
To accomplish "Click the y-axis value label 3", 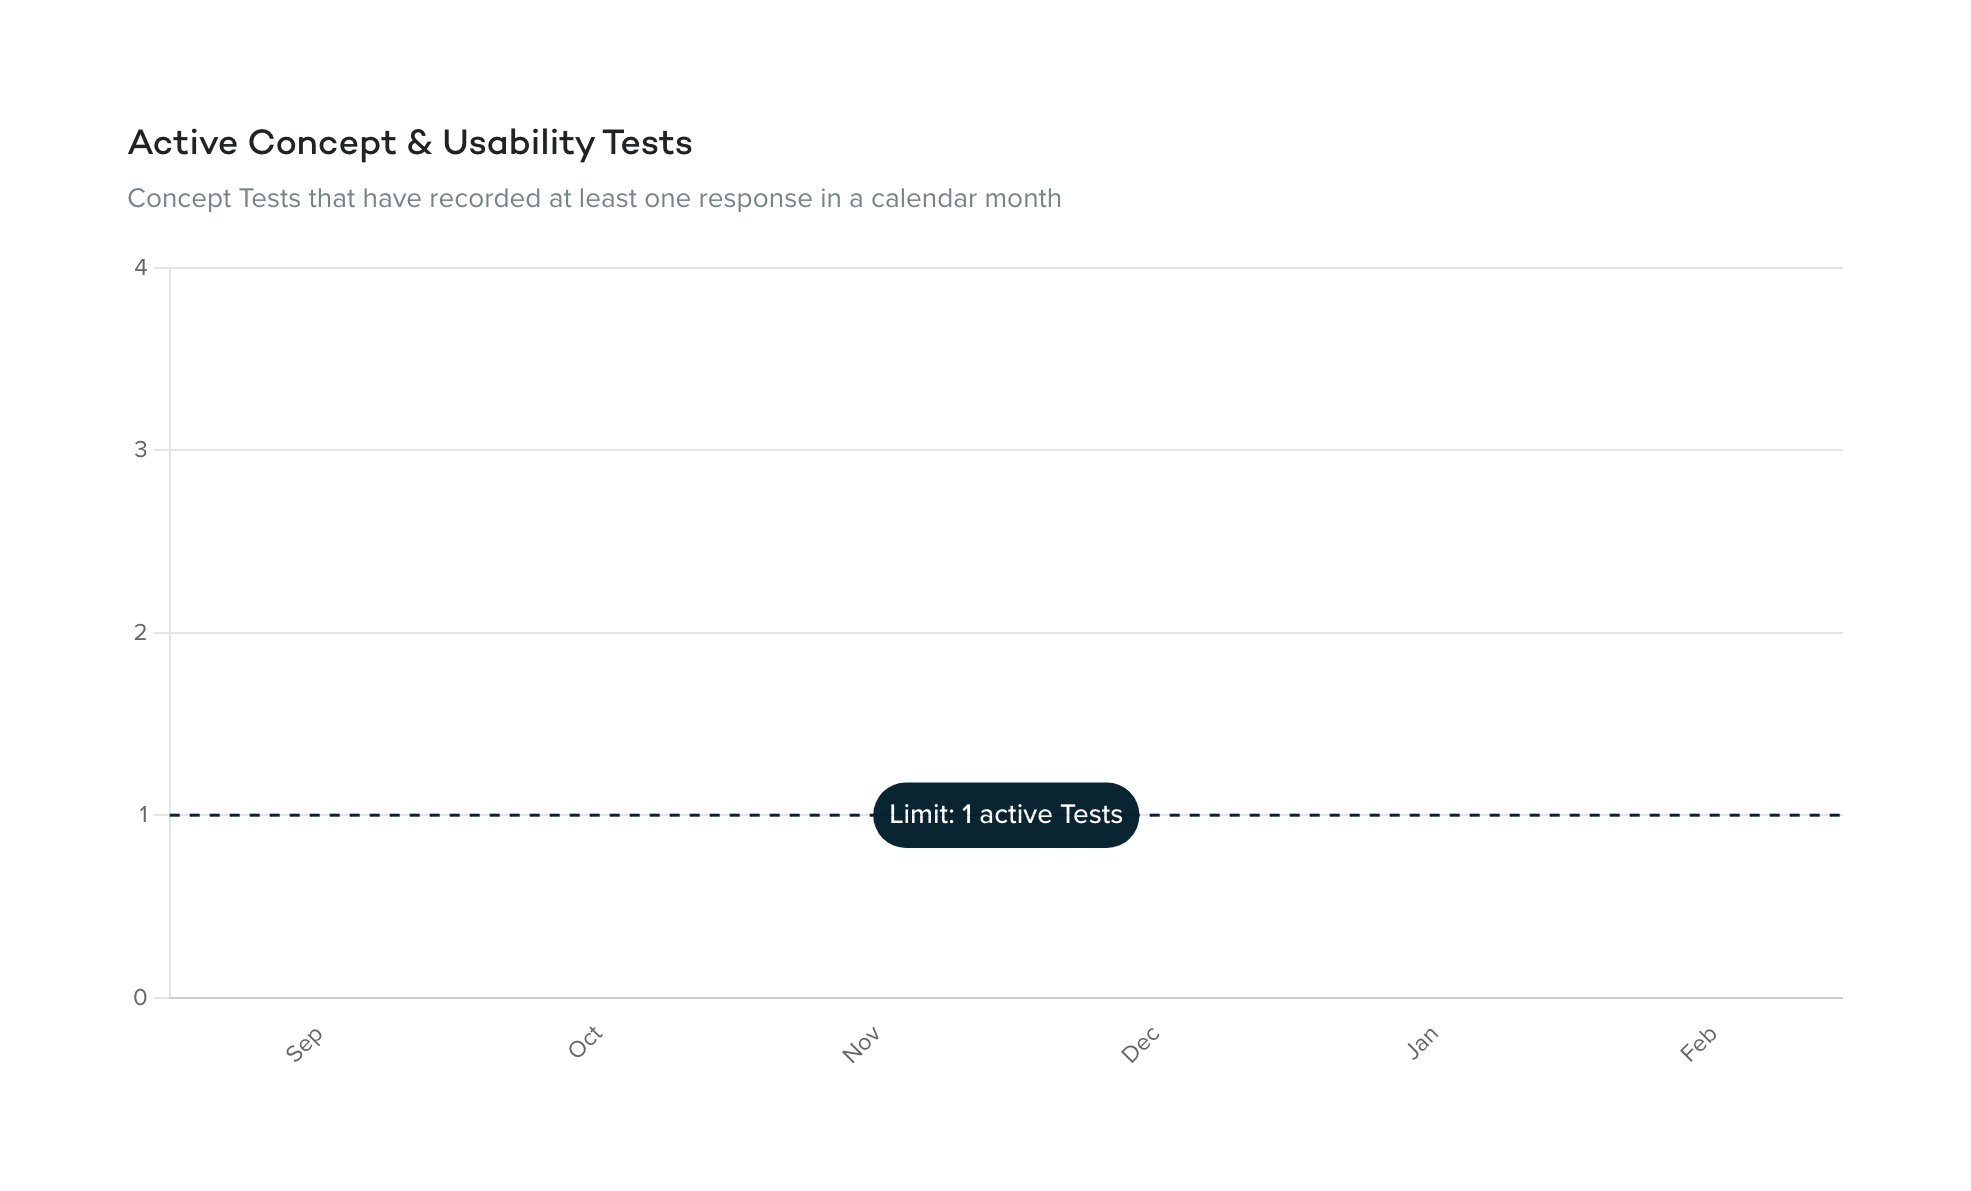I will [141, 450].
